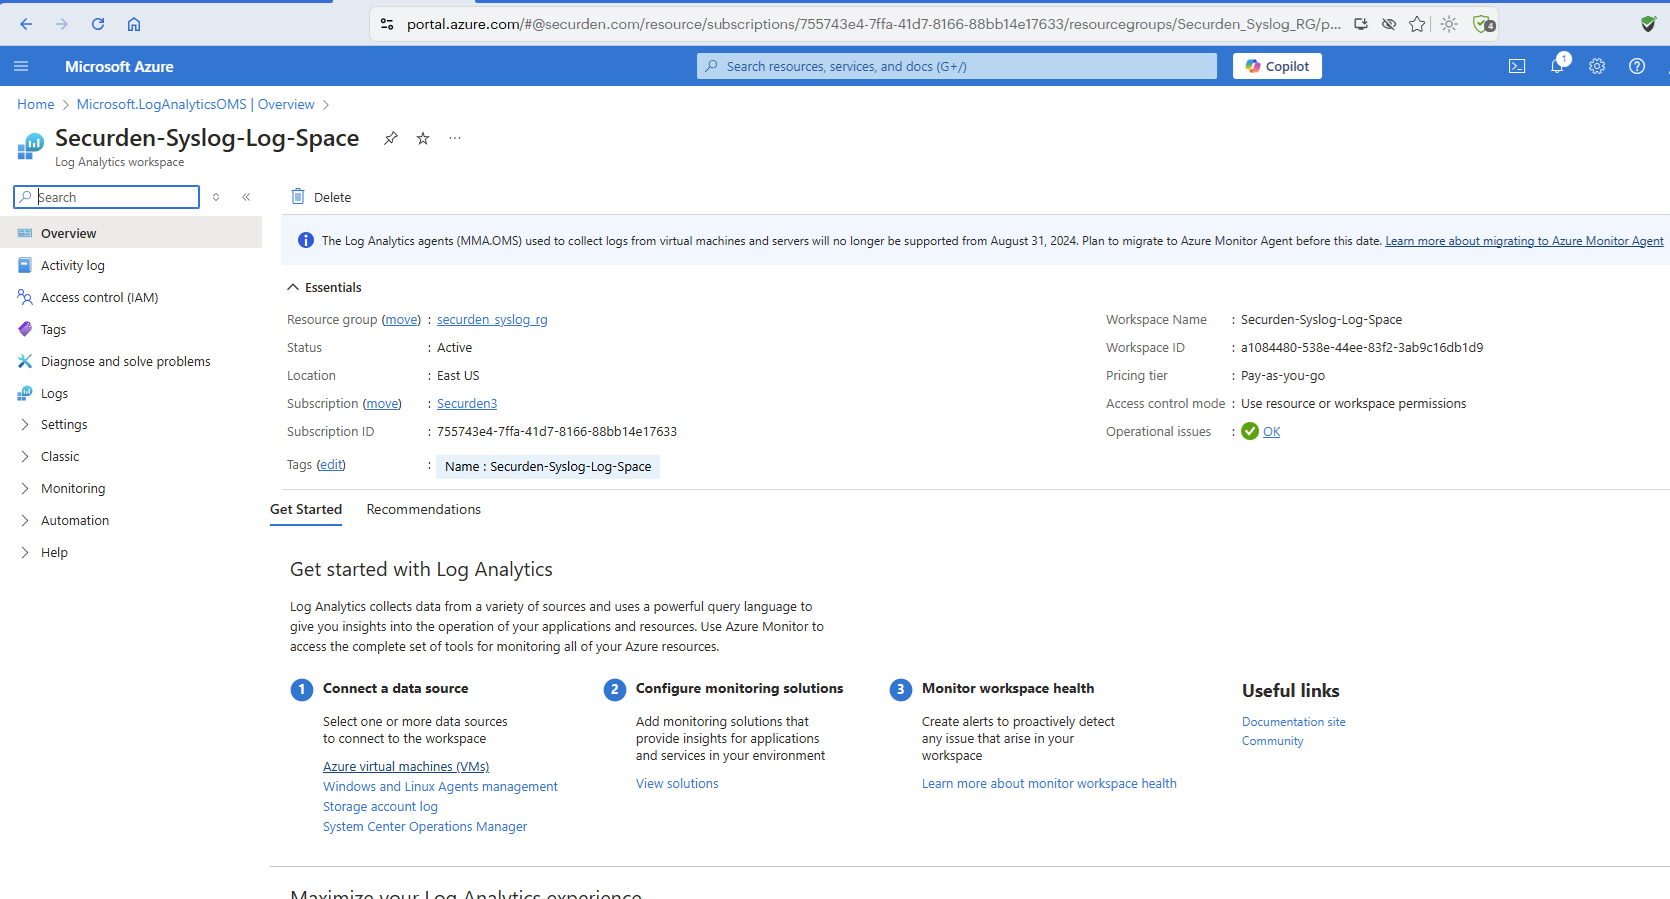The height and width of the screenshot is (899, 1670).
Task: Open Microsoft.LogAnalyticsOMS Overview breadcrumb
Action: pyautogui.click(x=196, y=104)
